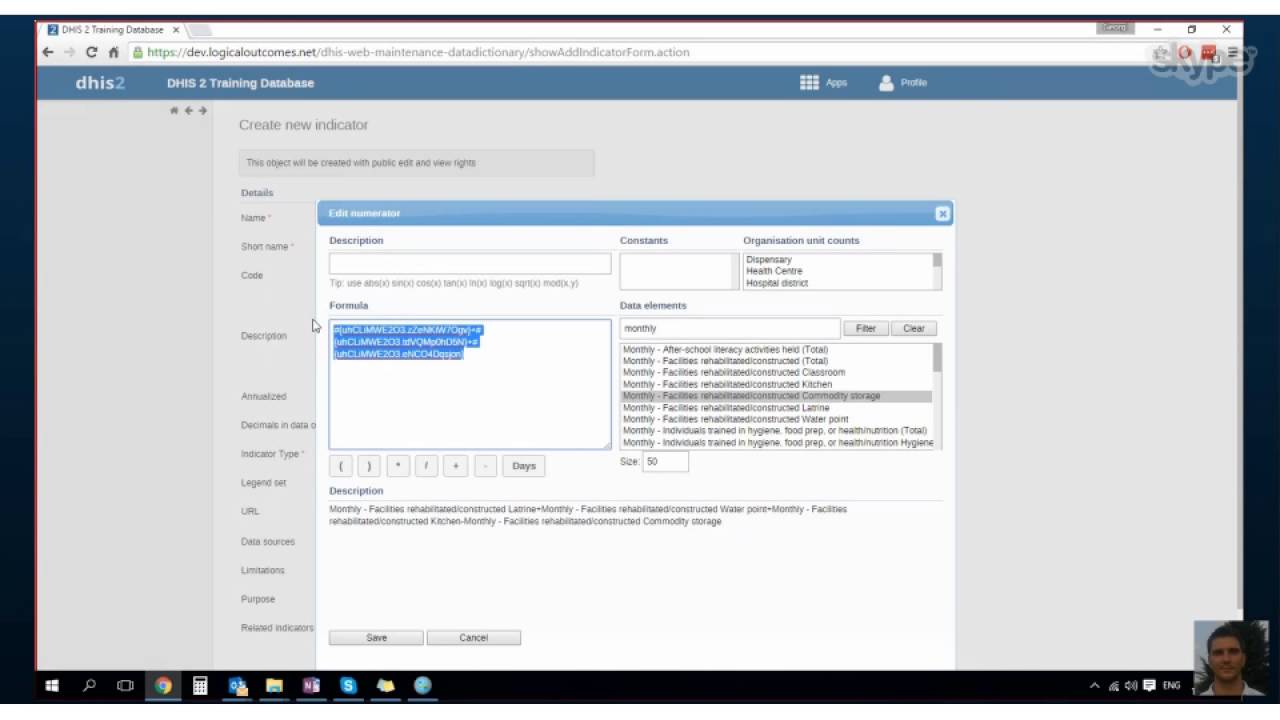
Task: Select Monthly - Facilities rehabilitated/constructed Commodity storage
Action: pos(776,396)
